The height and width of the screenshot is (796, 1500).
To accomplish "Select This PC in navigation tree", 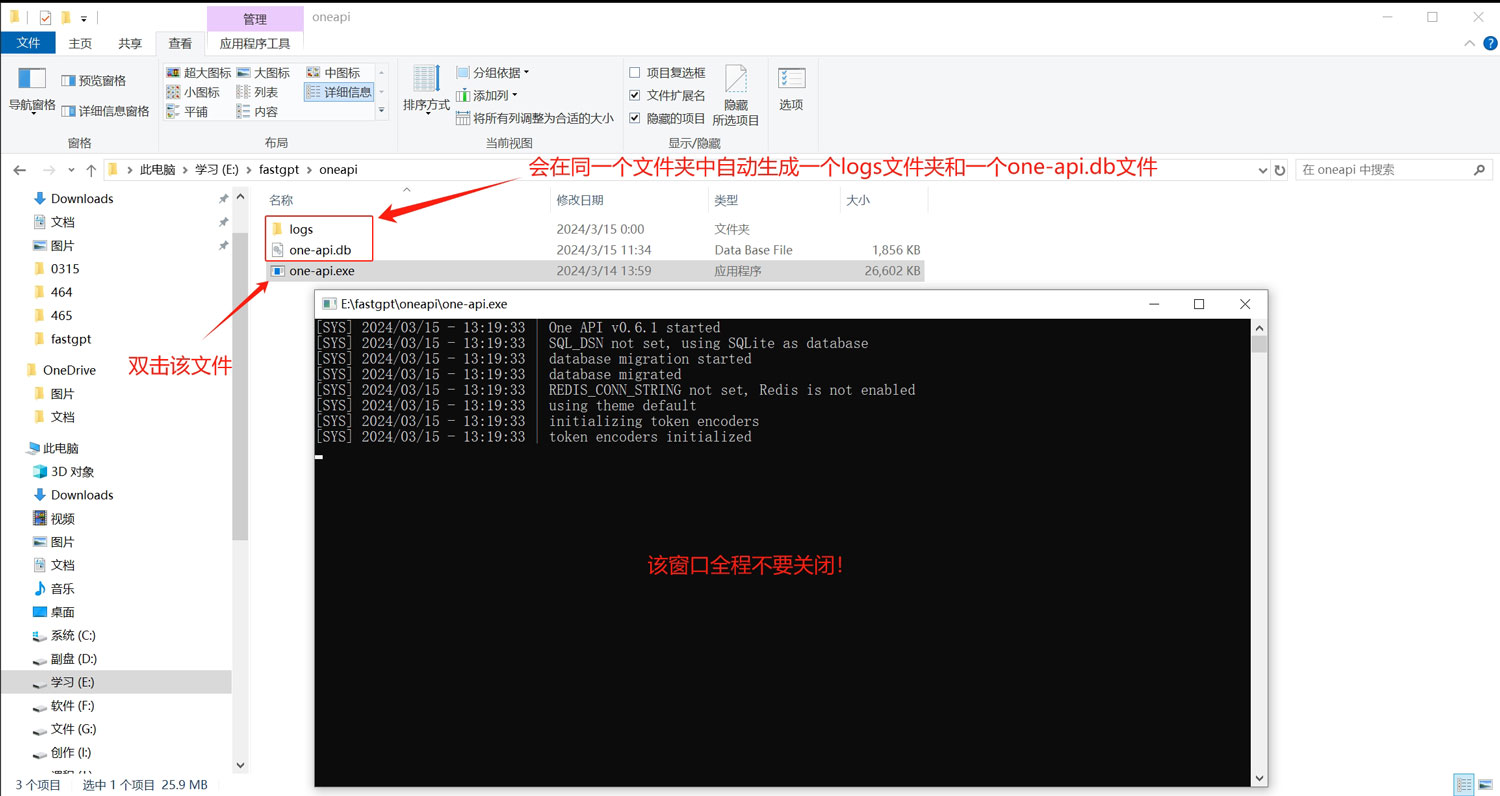I will 60,448.
